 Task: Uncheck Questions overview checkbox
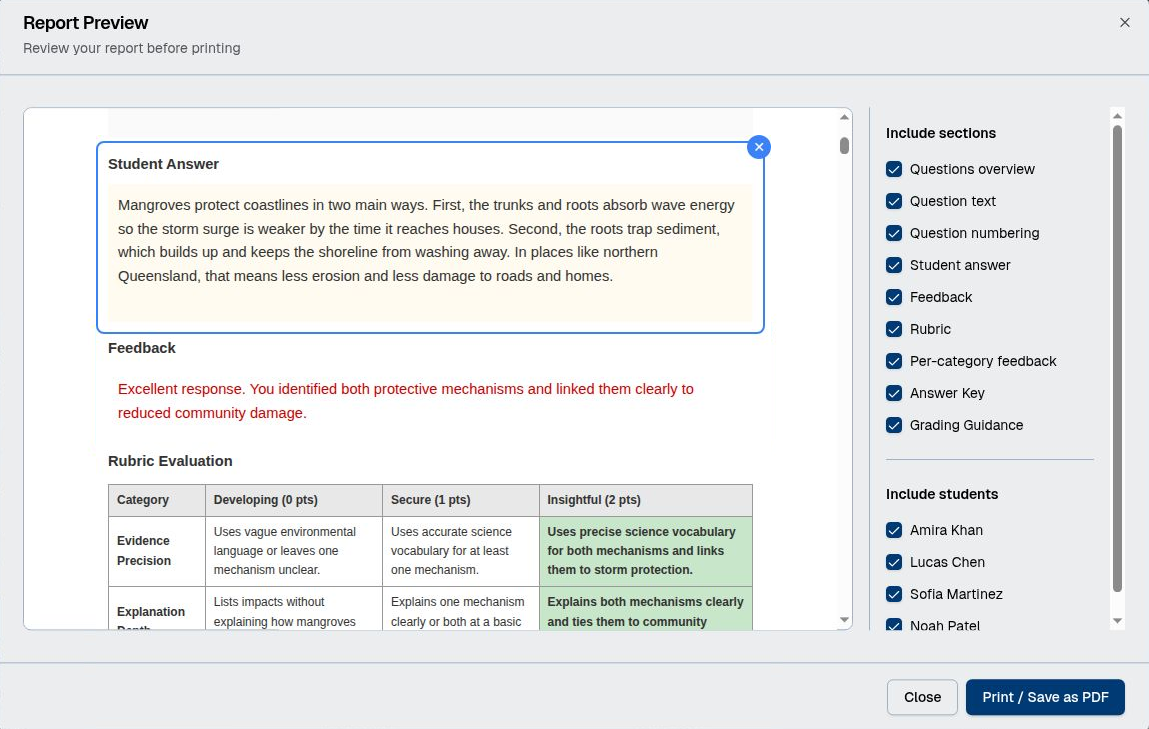click(x=894, y=169)
